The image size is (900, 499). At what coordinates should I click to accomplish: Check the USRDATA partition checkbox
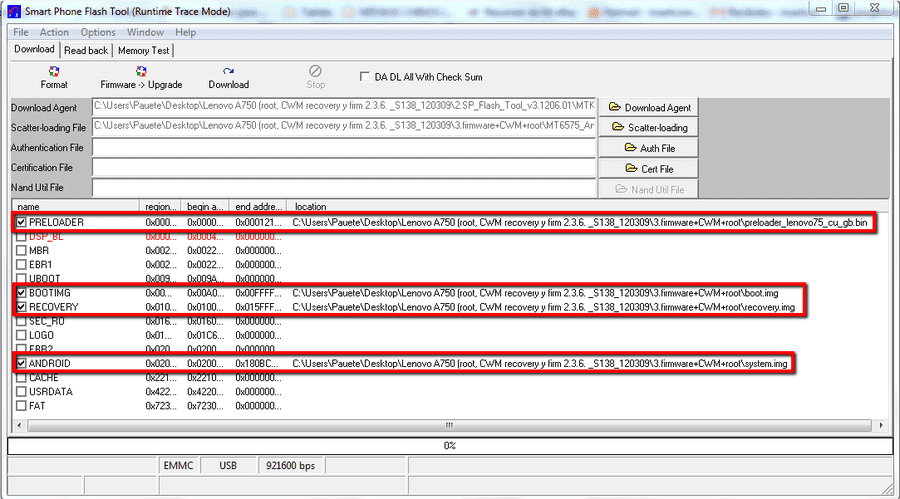tap(21, 392)
